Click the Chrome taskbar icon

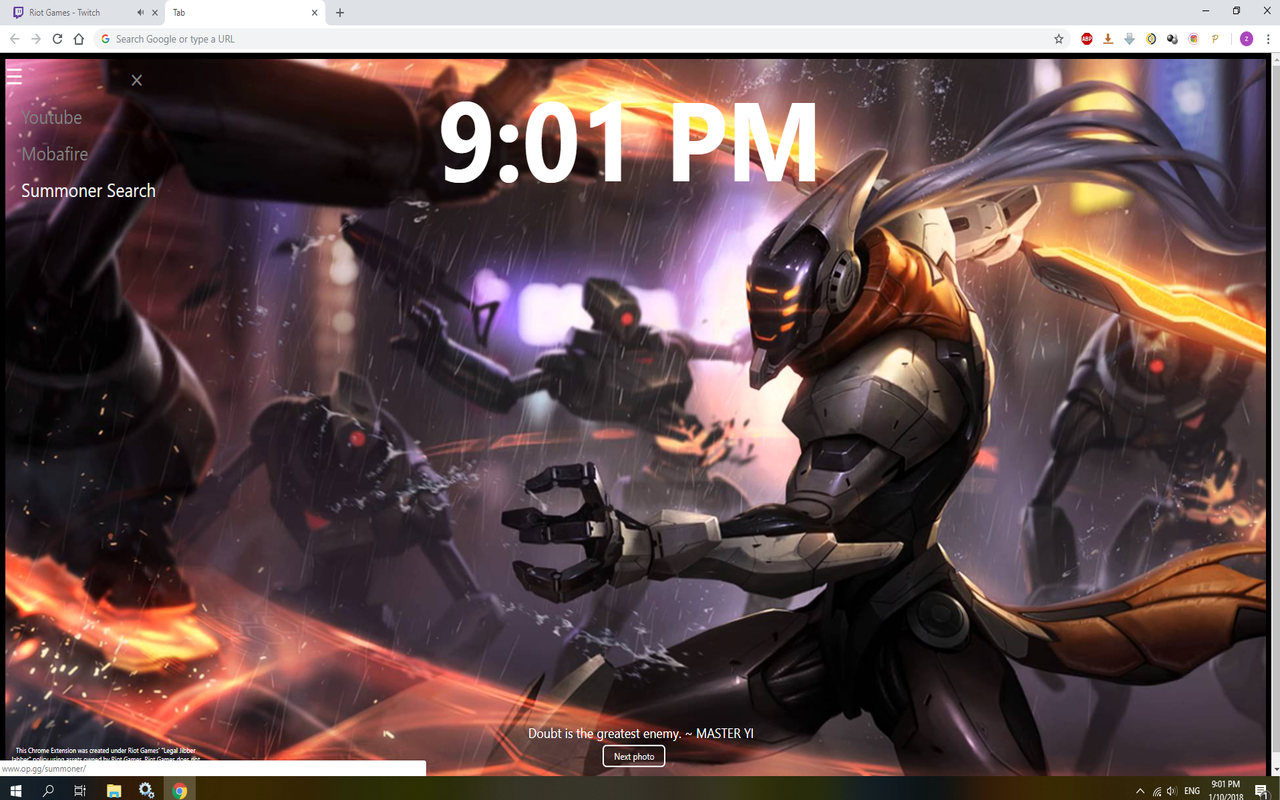(180, 790)
